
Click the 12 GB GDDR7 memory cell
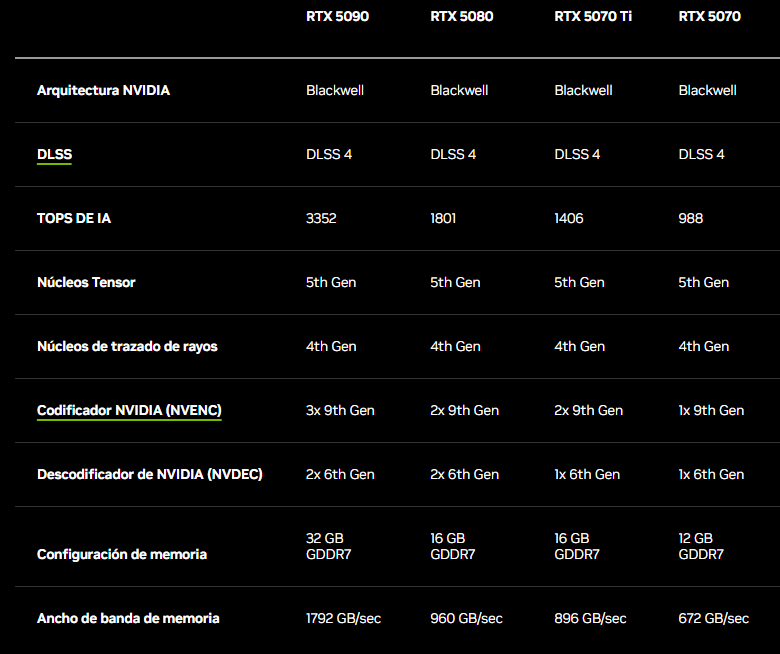pos(700,546)
